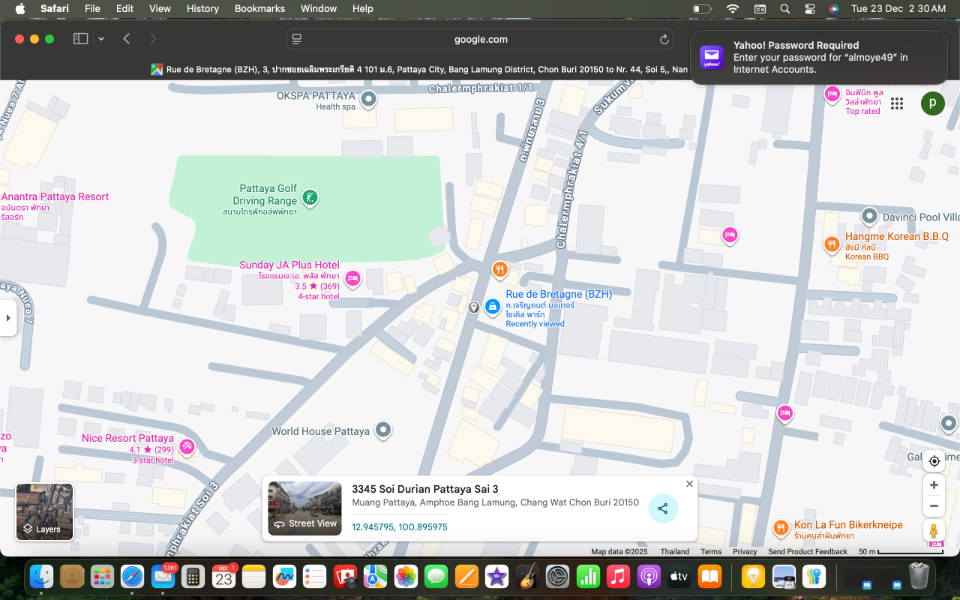Click the Sunday JA Plus Hotel marker
Viewport: 960px width, 600px height.
pos(352,279)
